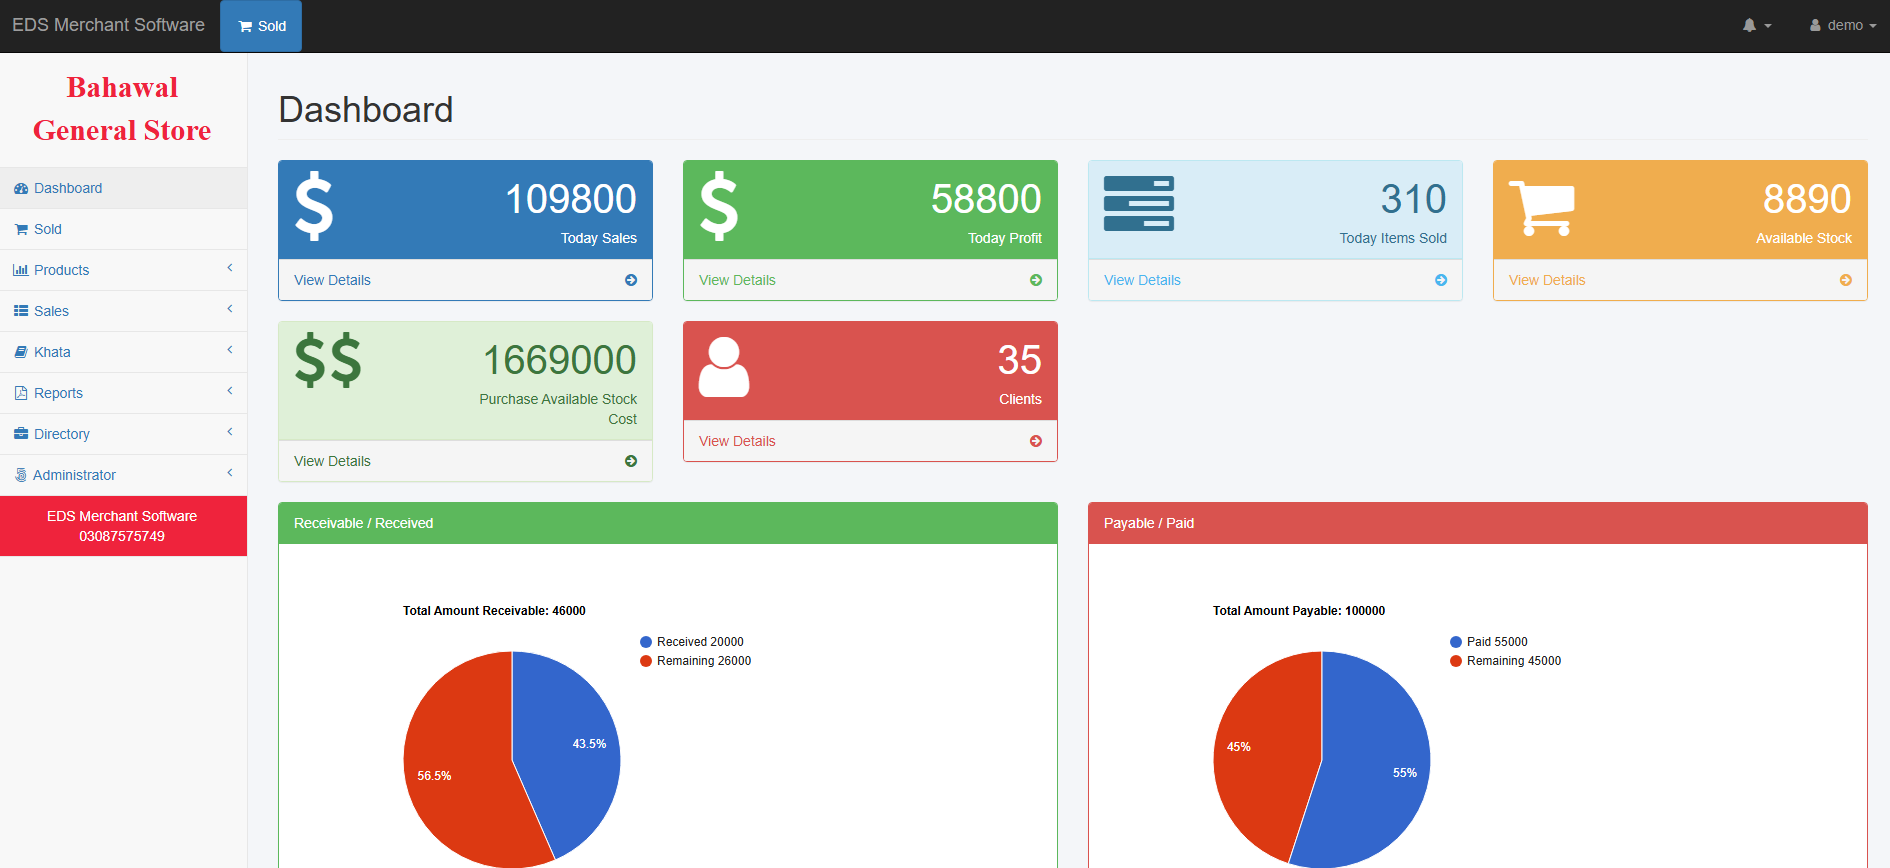The image size is (1890, 868).
Task: Click the shopping cart icon on Available Stock card
Action: click(x=1541, y=208)
